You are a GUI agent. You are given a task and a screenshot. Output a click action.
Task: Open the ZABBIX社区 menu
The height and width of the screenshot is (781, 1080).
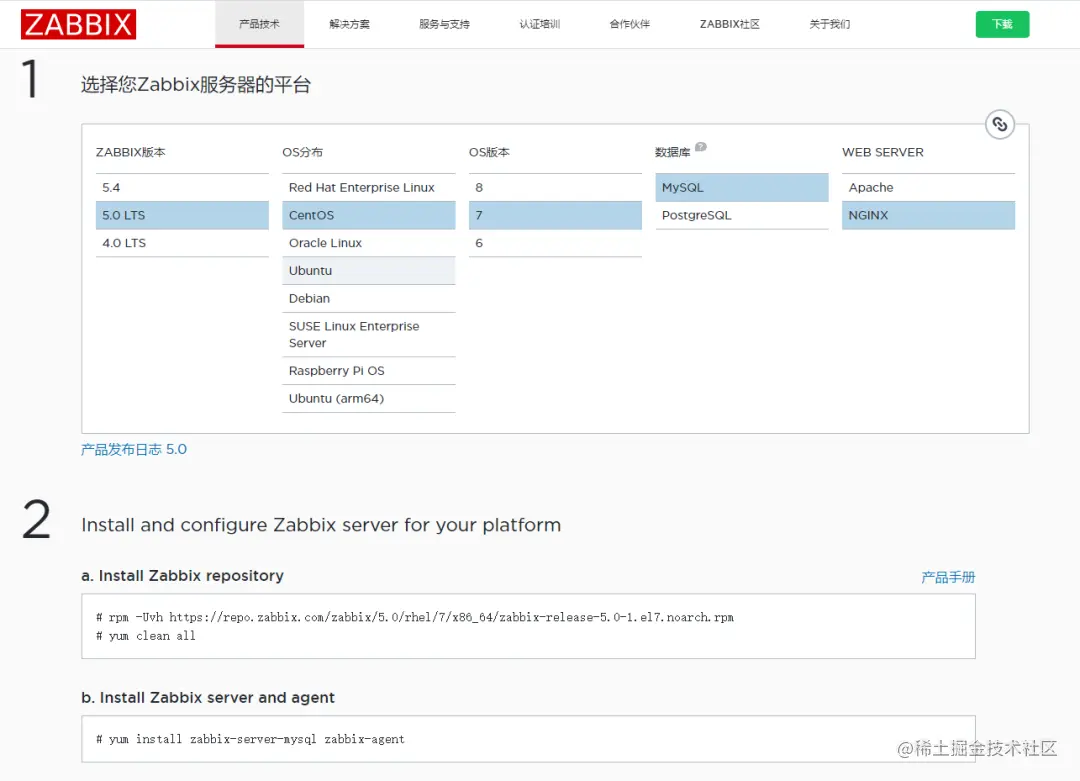729,24
